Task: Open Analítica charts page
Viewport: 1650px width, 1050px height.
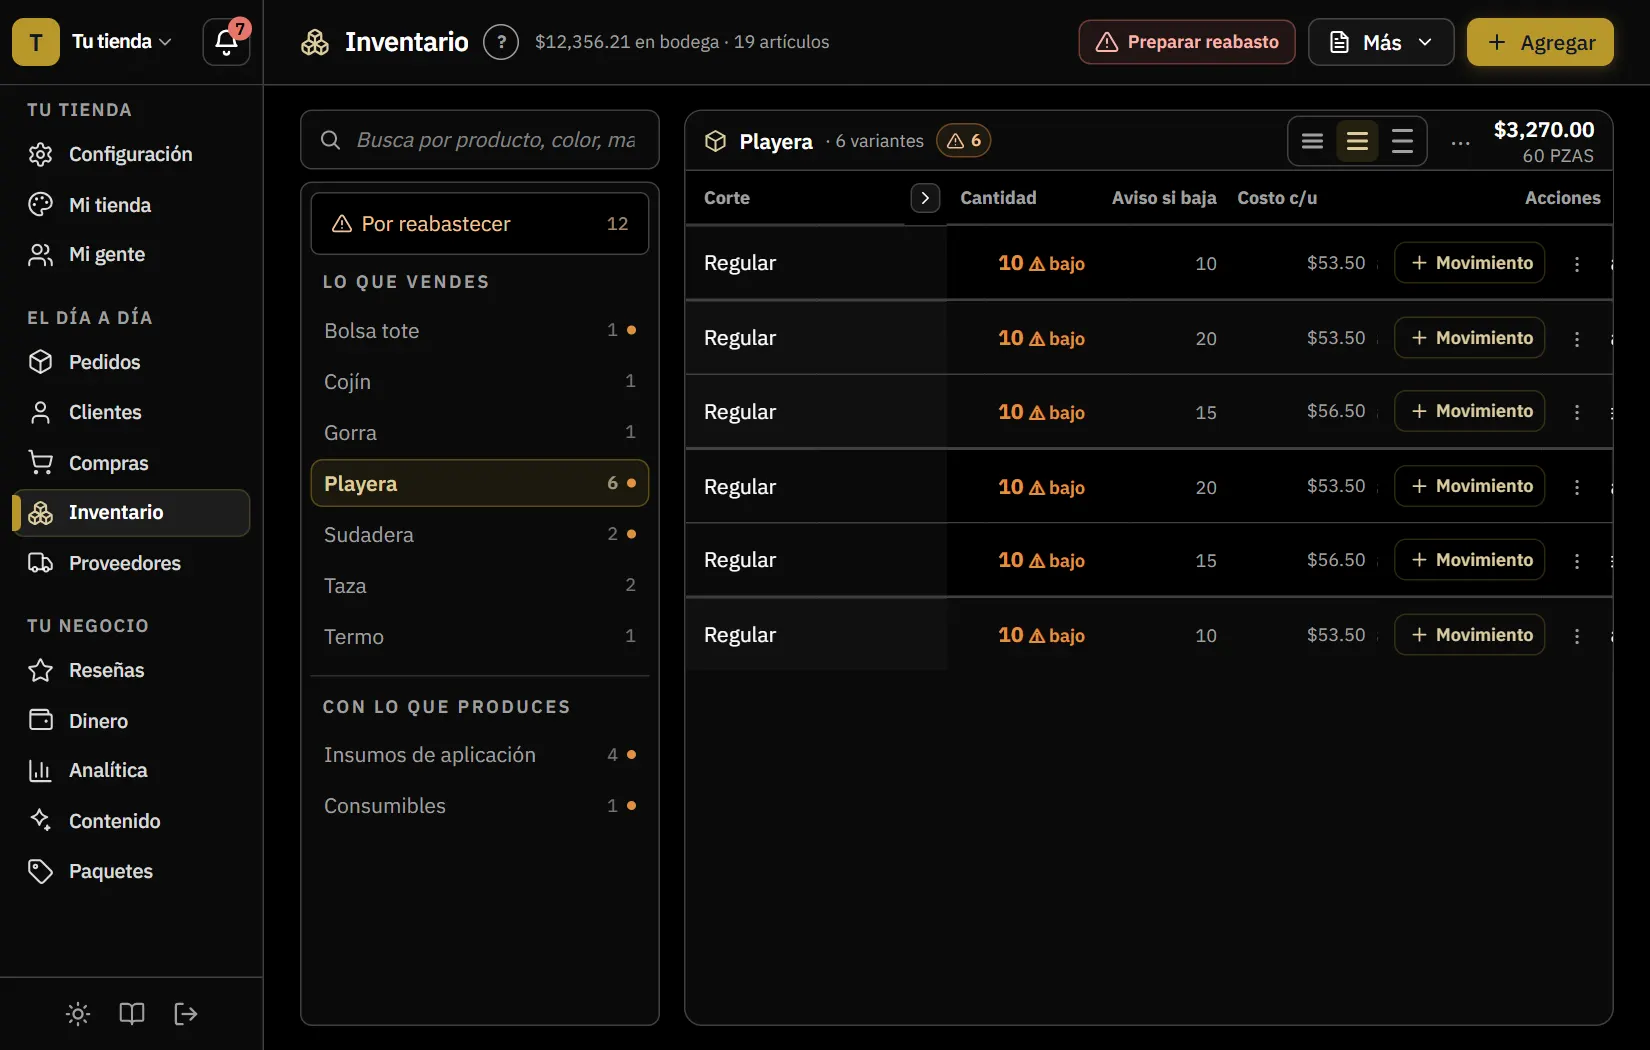Action: point(131,770)
